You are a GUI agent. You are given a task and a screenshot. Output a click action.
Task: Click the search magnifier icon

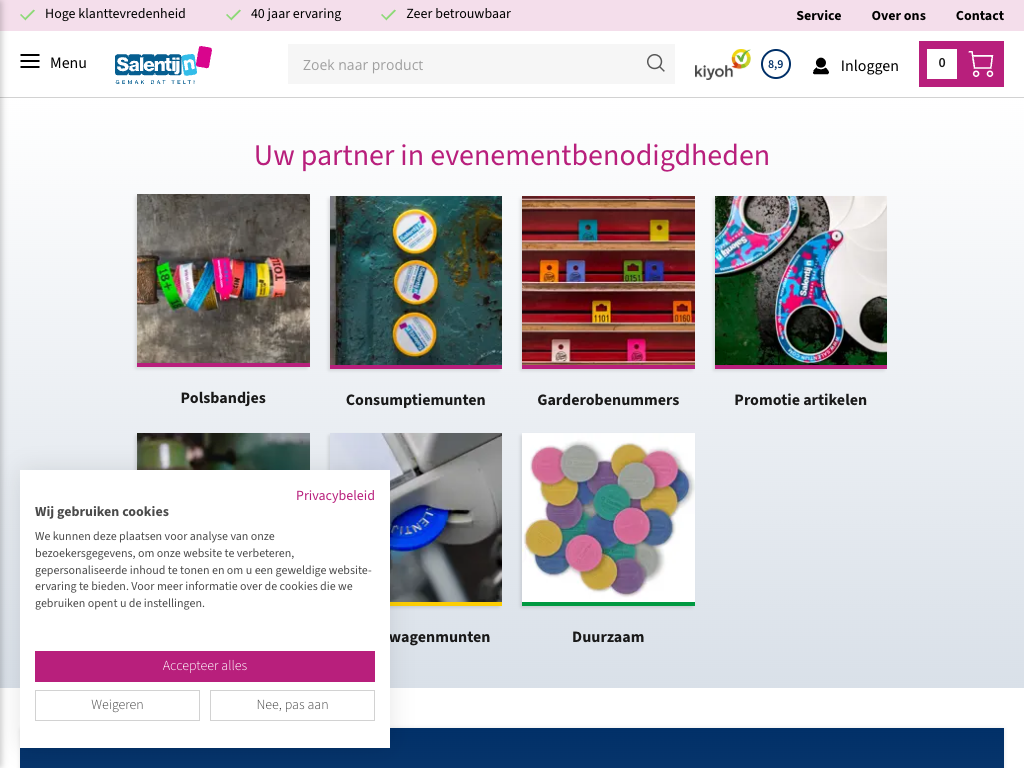[655, 64]
